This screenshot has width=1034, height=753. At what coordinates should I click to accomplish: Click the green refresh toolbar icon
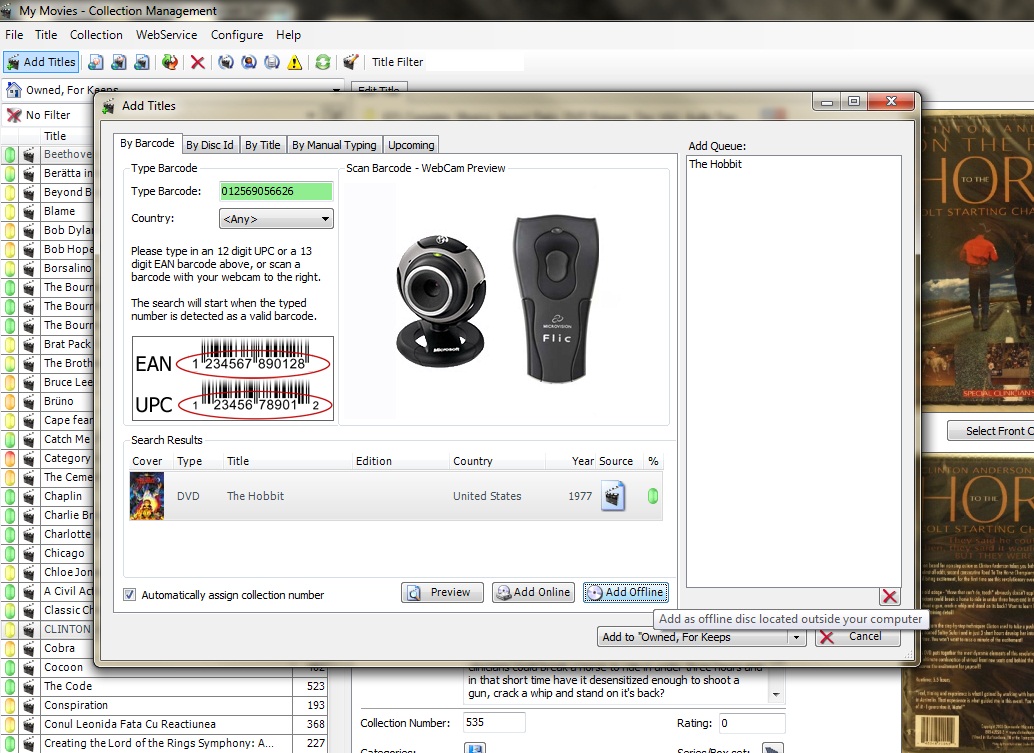click(x=323, y=62)
